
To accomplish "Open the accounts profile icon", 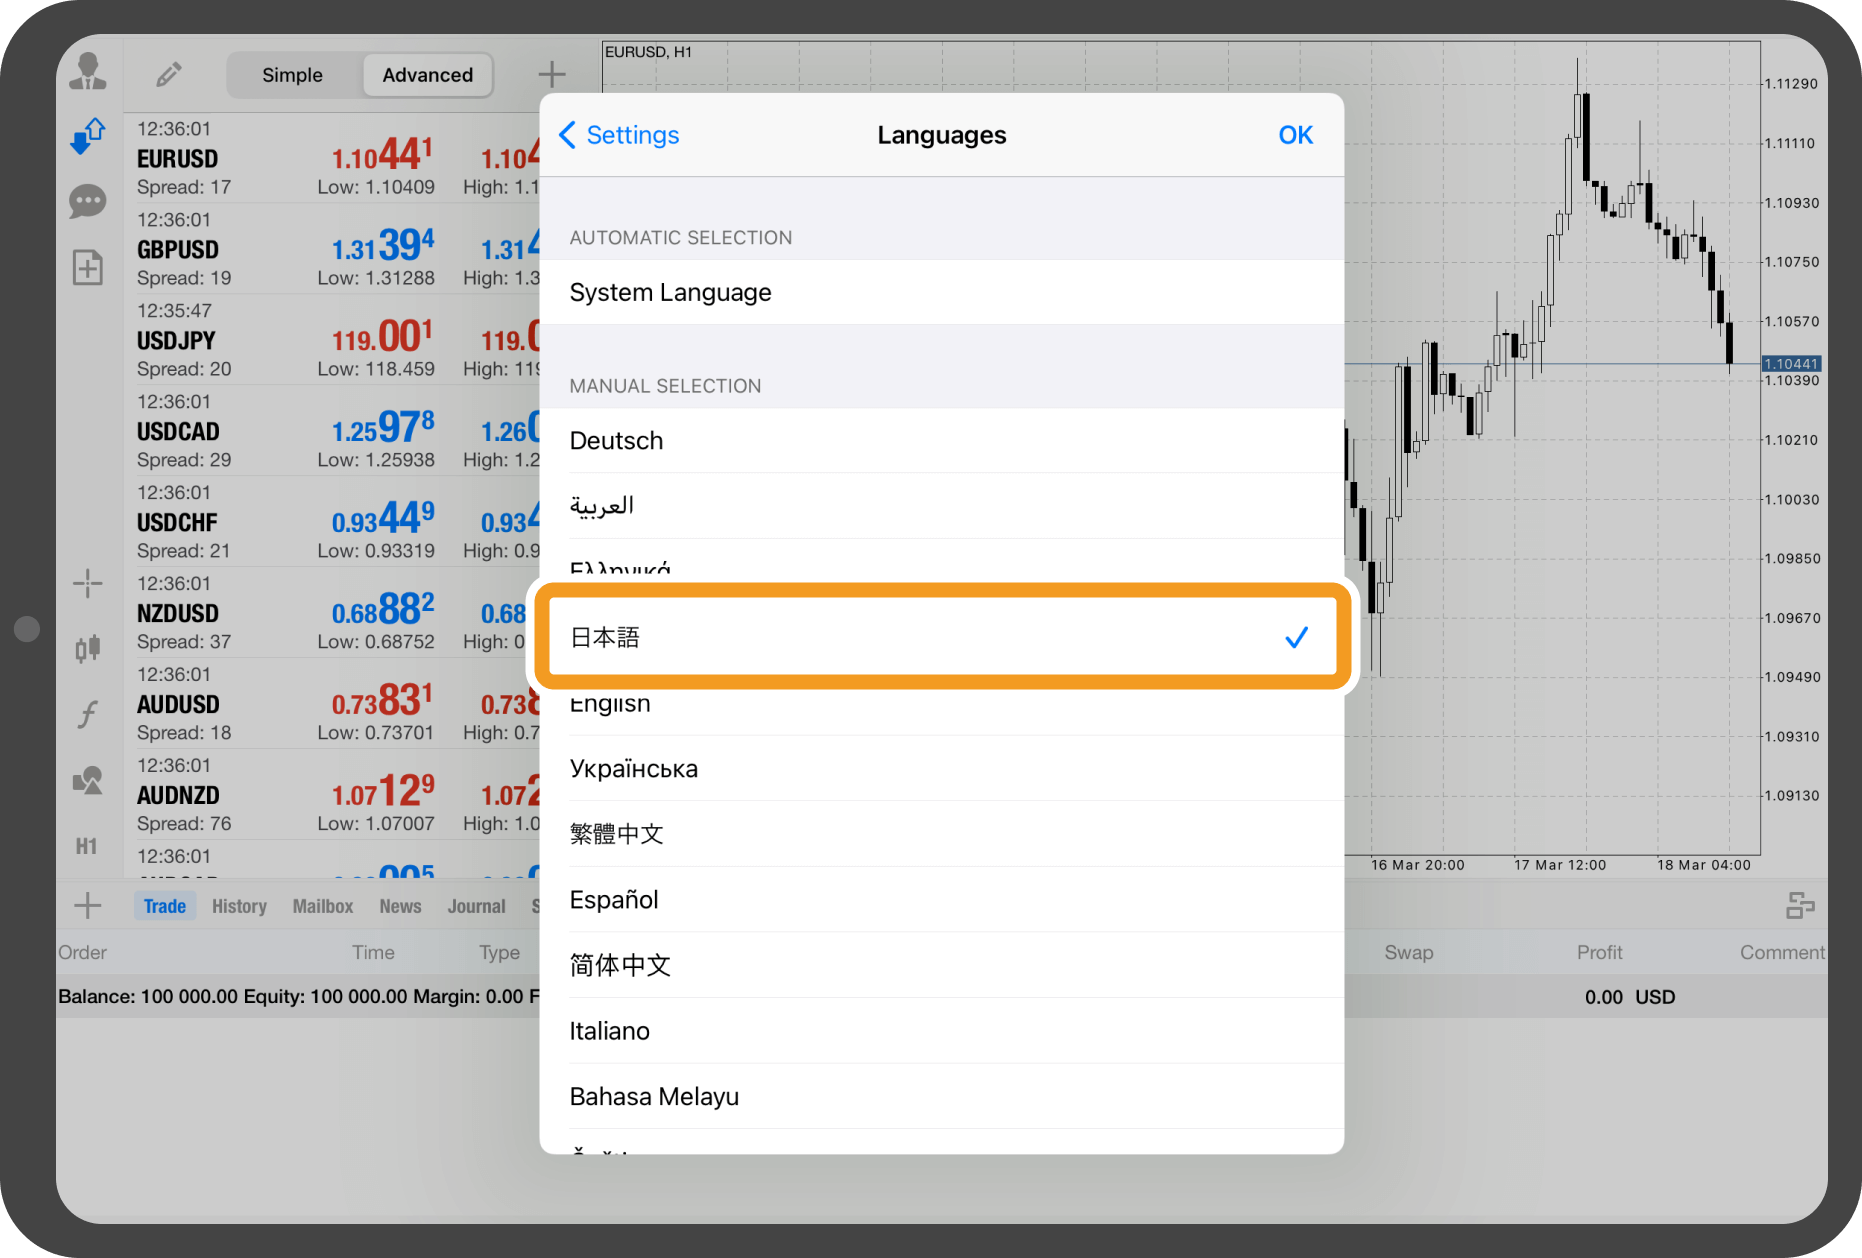I will click(88, 72).
